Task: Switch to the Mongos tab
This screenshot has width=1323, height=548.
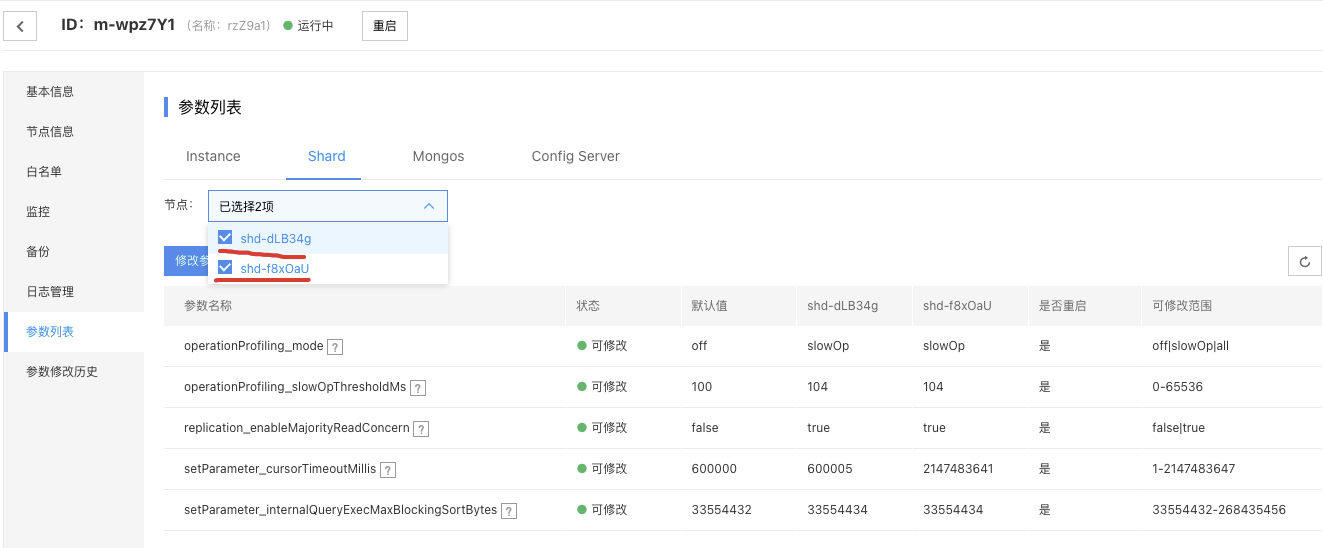Action: (x=438, y=156)
